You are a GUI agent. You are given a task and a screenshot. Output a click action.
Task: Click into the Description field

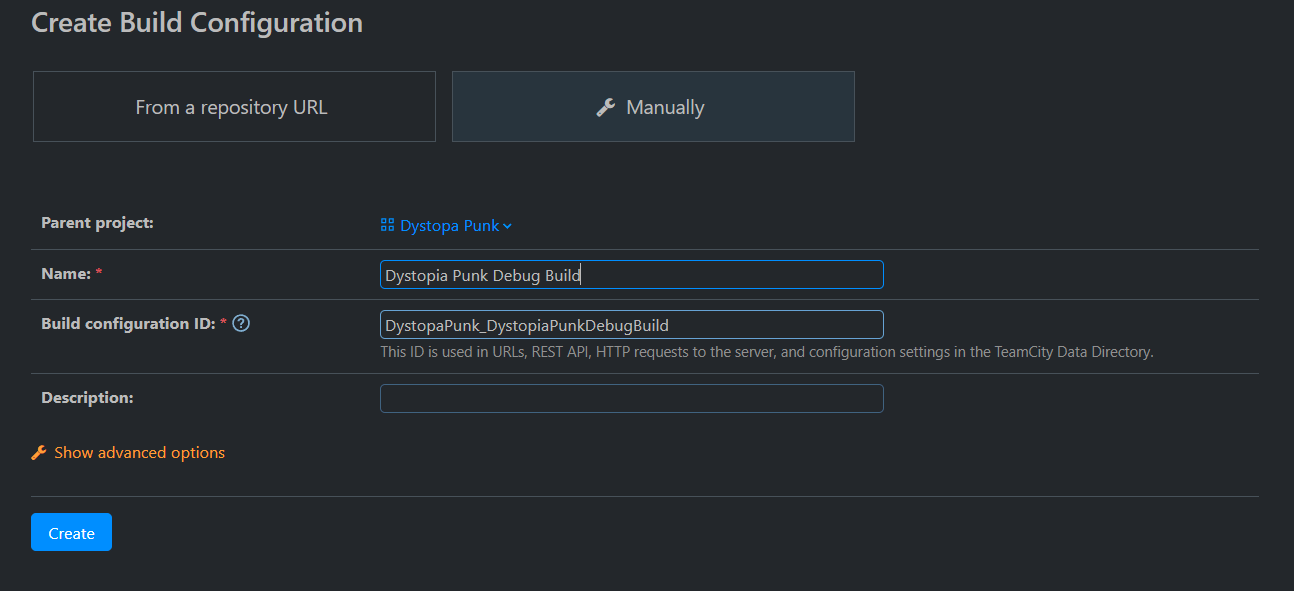pyautogui.click(x=632, y=399)
